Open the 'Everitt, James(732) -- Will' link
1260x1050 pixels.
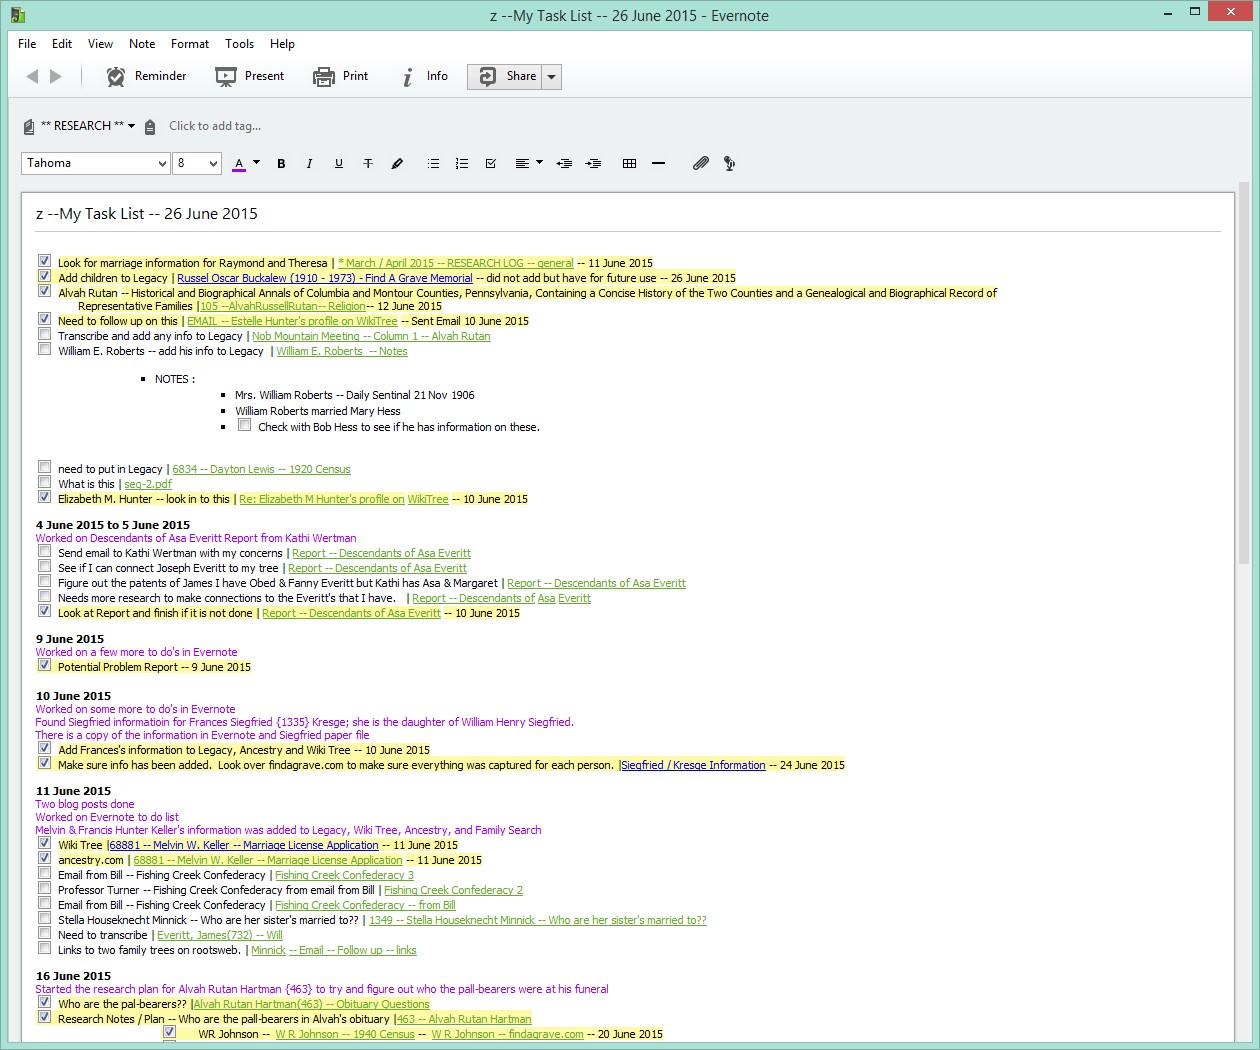220,935
